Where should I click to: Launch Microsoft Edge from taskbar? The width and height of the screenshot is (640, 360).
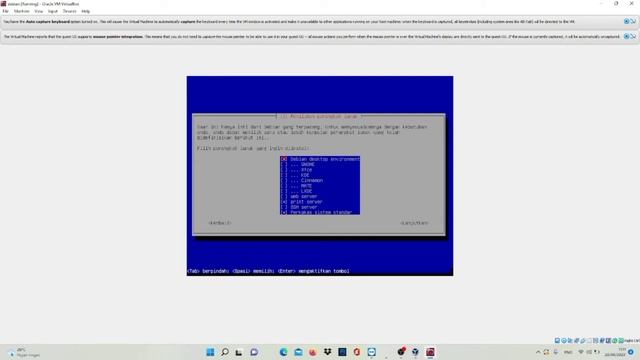283,352
